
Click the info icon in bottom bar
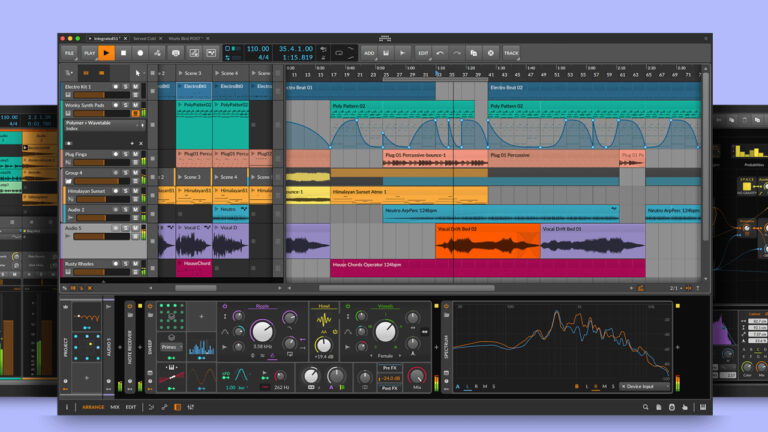click(x=67, y=407)
